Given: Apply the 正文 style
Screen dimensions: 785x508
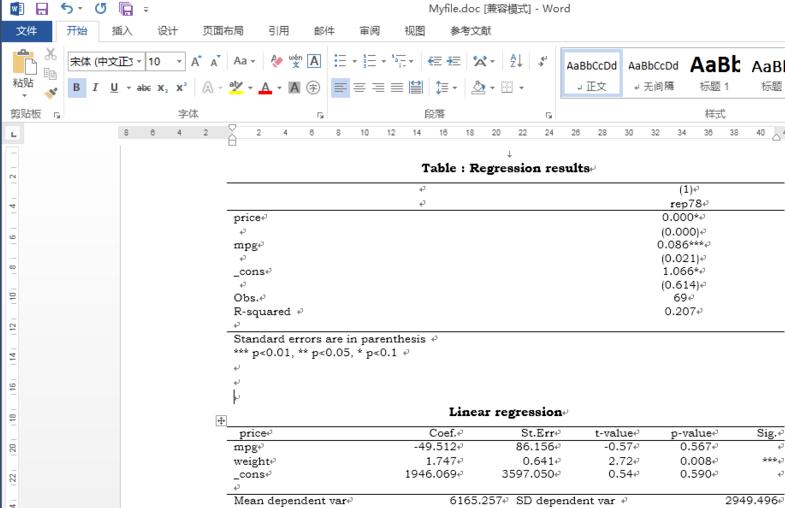Looking at the screenshot, I should tap(591, 74).
